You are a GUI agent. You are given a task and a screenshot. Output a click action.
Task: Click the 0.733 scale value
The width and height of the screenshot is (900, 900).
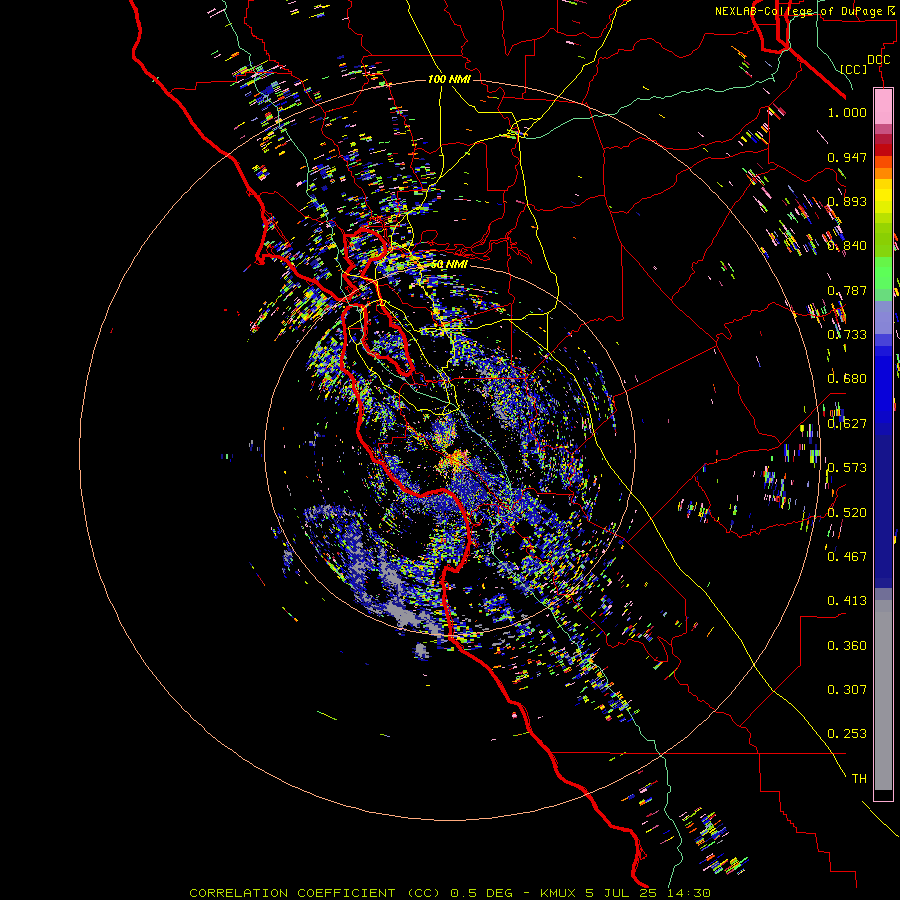point(847,335)
